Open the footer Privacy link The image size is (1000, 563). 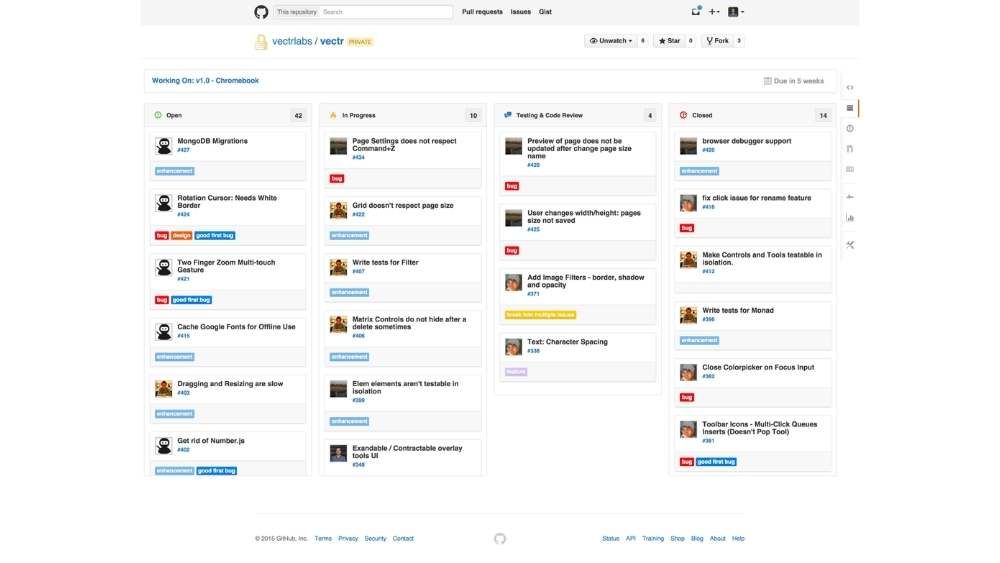(x=348, y=539)
